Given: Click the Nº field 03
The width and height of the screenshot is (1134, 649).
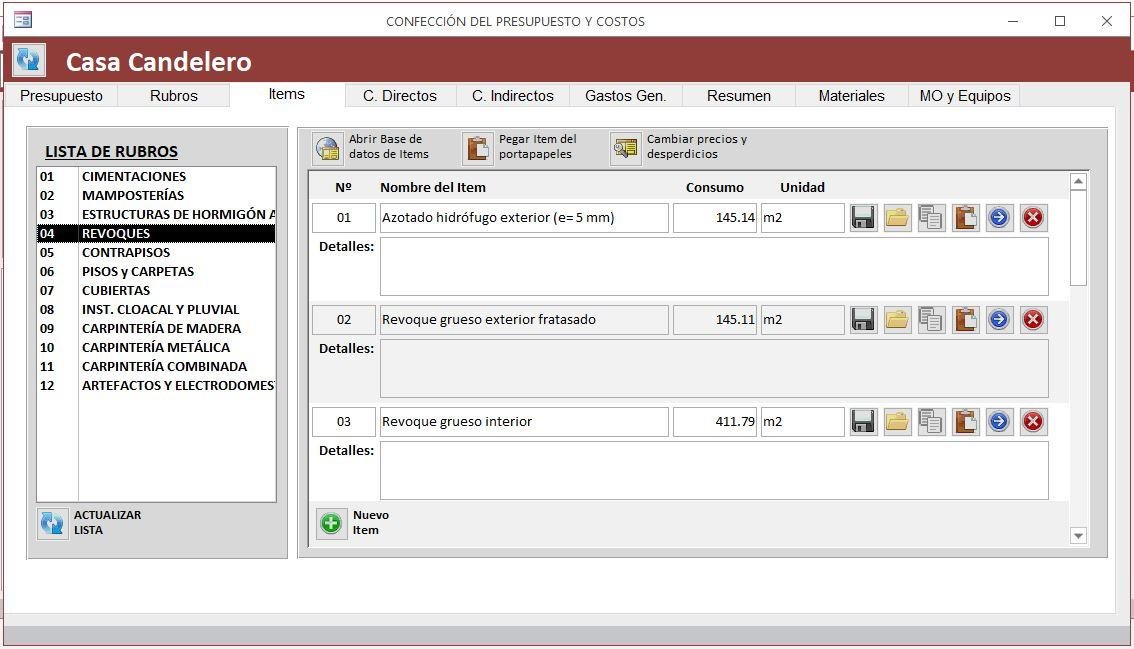Looking at the screenshot, I should [x=344, y=422].
